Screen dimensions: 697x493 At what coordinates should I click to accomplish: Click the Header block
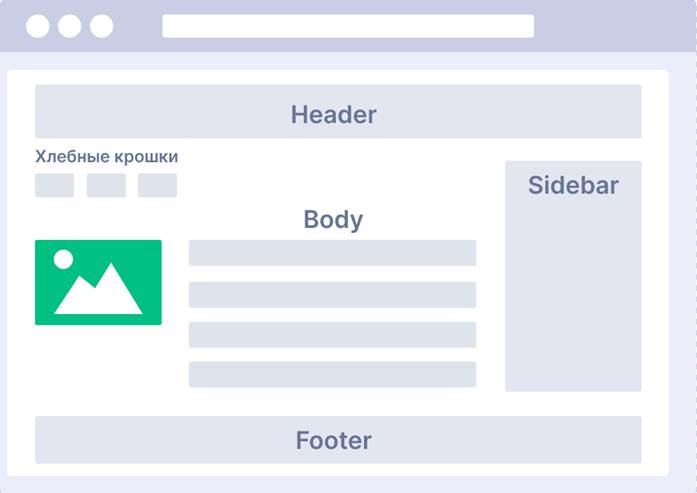tap(338, 112)
